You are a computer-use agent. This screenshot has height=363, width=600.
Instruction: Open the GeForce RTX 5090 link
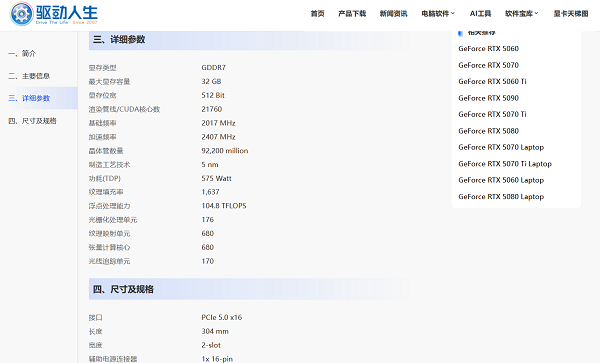489,98
